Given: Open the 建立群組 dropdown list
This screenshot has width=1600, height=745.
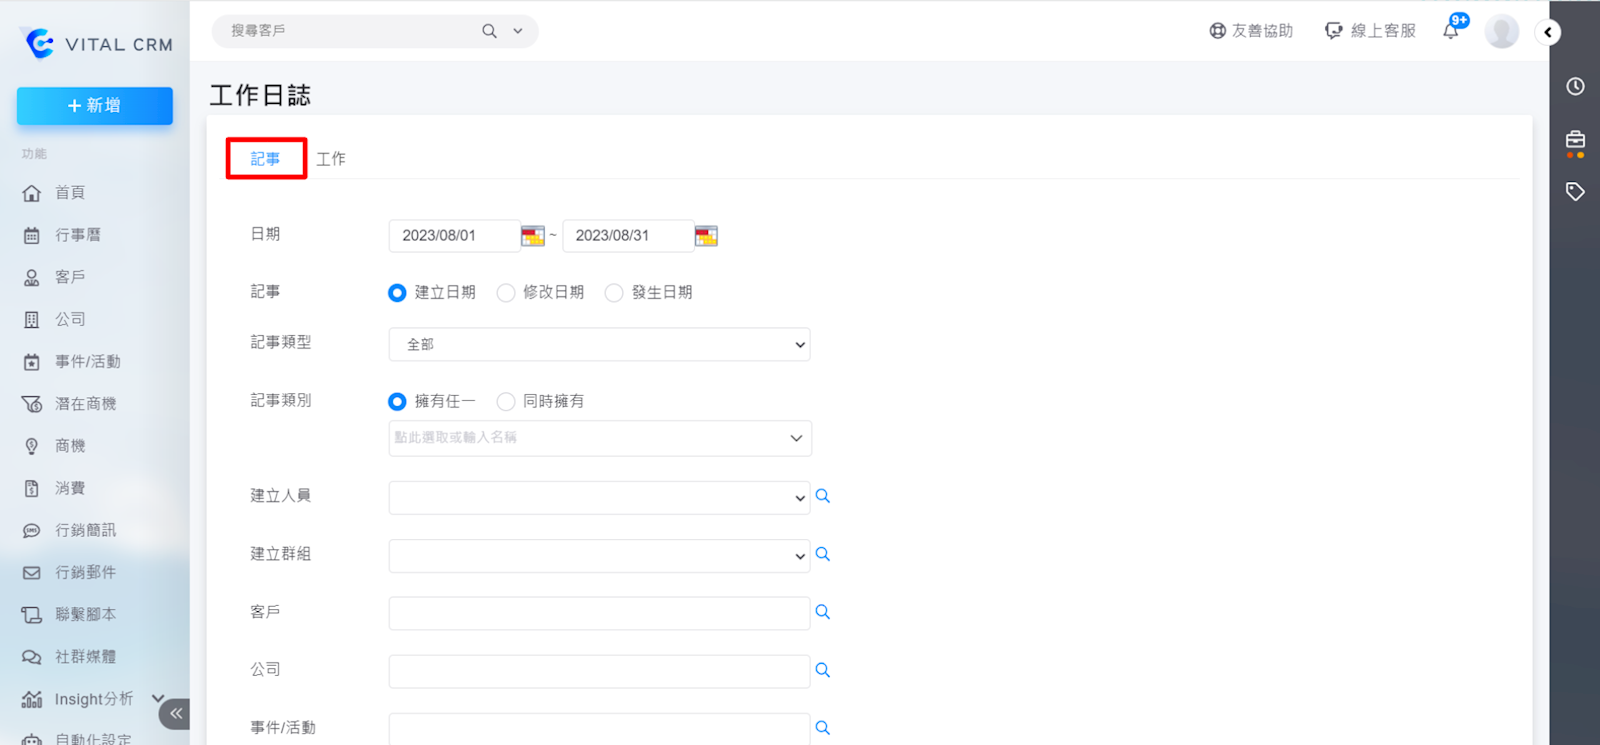Looking at the screenshot, I should pos(599,556).
